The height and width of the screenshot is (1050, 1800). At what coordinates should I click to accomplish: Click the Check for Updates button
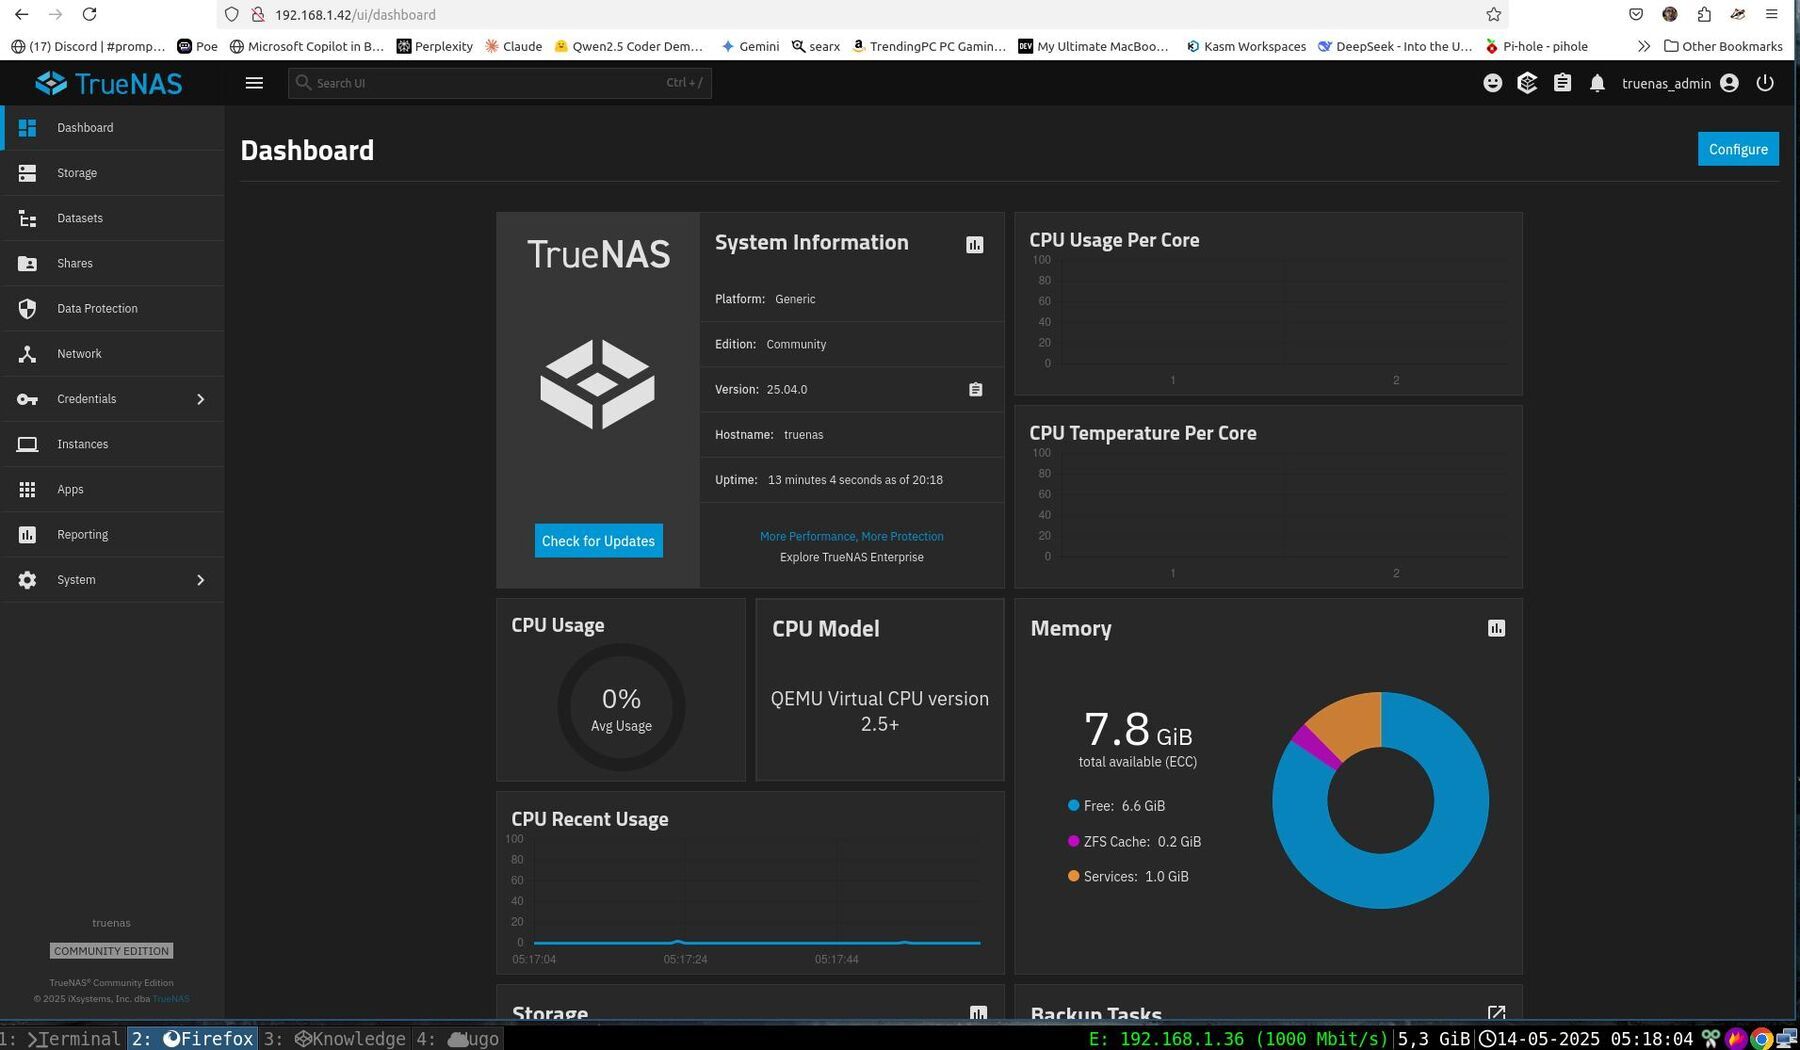click(598, 541)
